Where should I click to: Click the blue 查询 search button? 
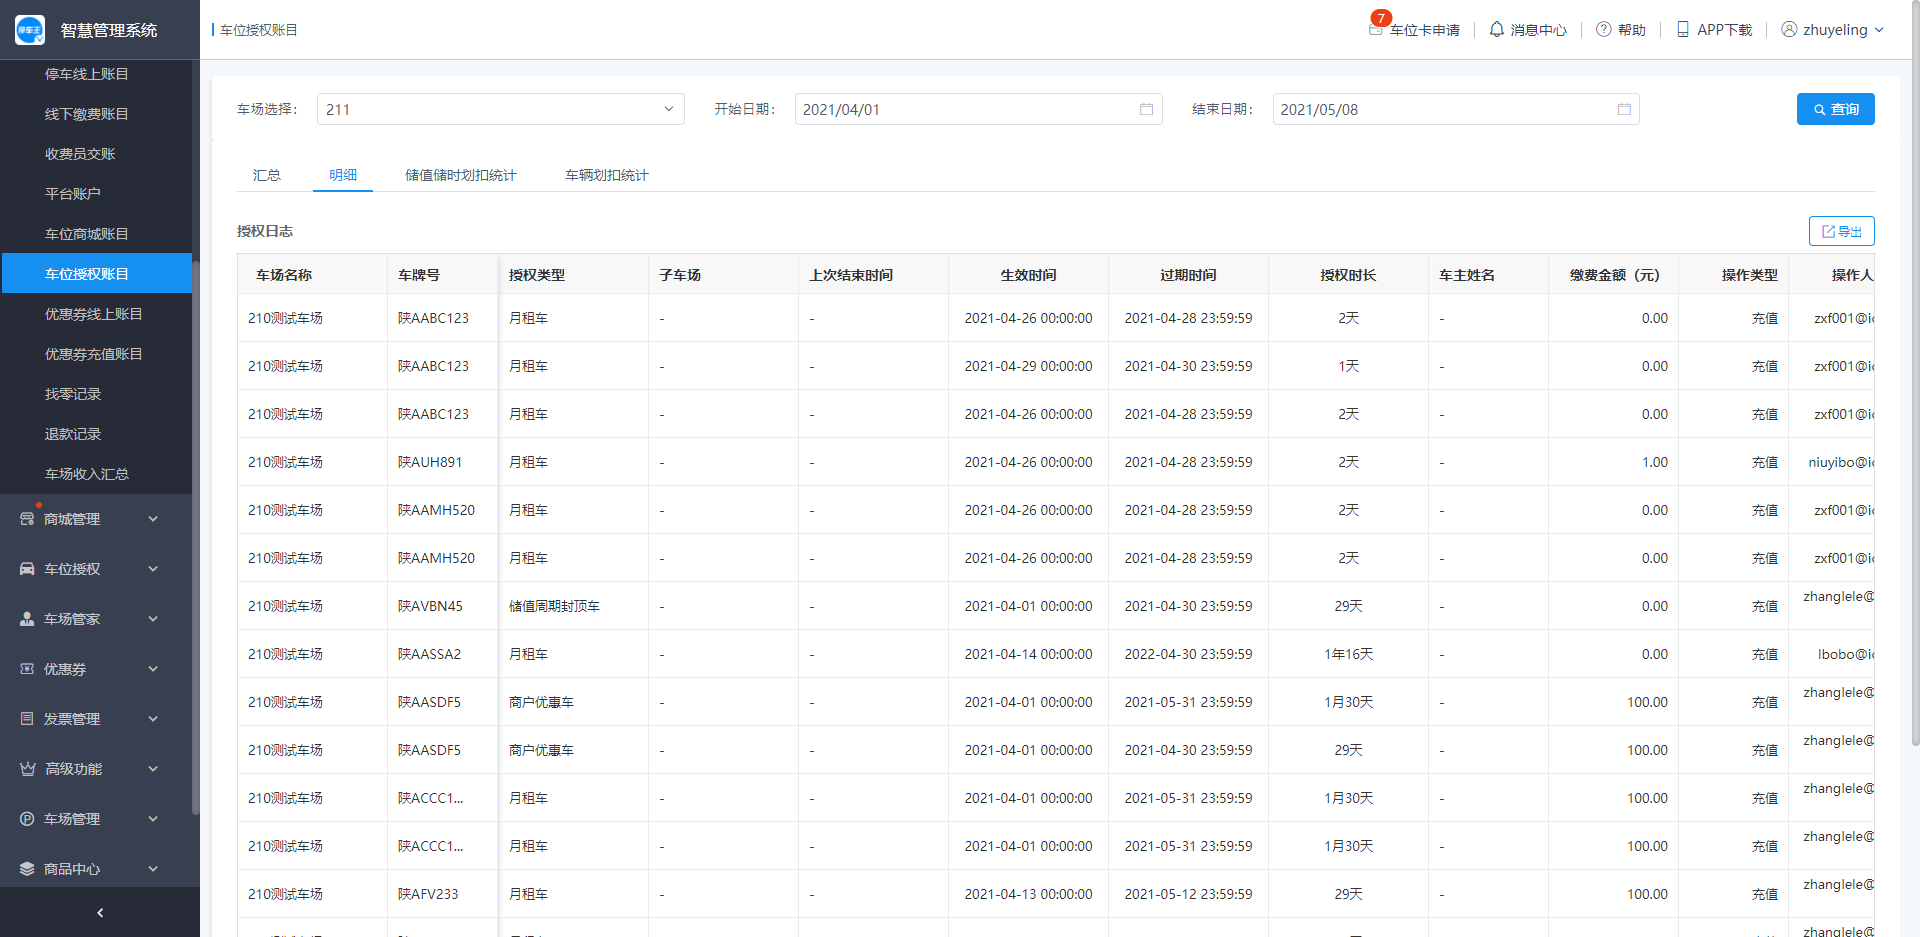(x=1835, y=109)
